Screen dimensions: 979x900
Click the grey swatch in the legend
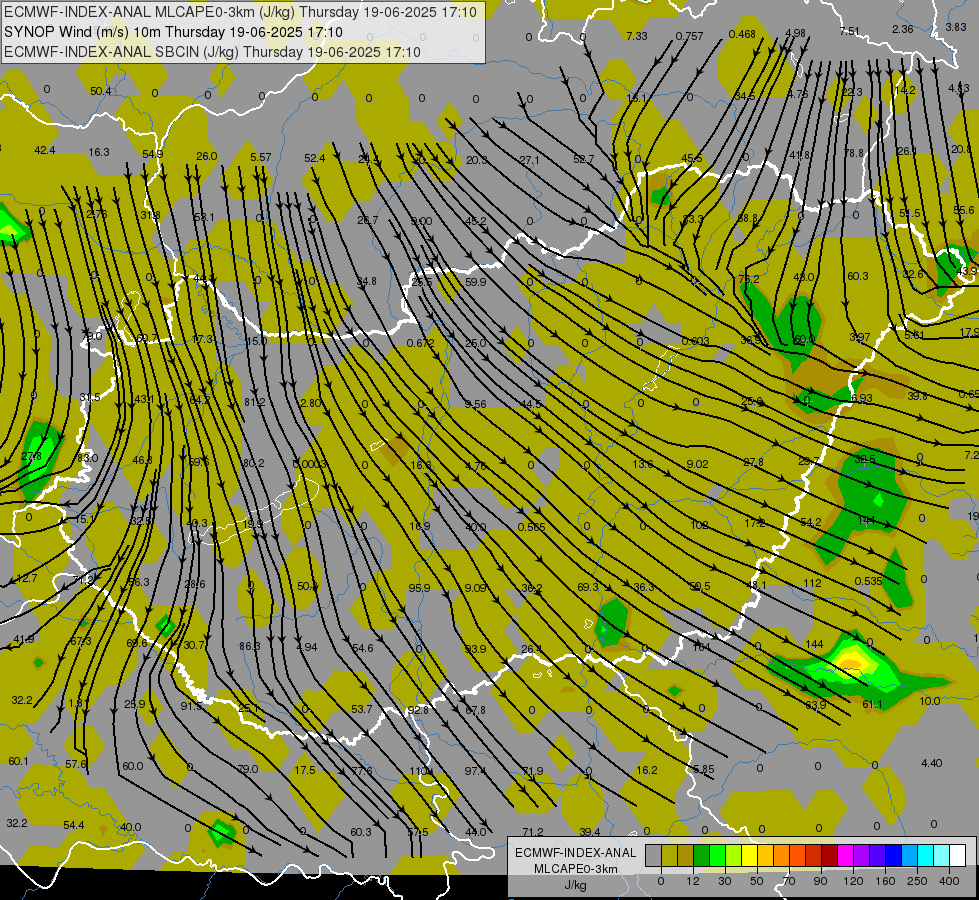click(x=654, y=856)
